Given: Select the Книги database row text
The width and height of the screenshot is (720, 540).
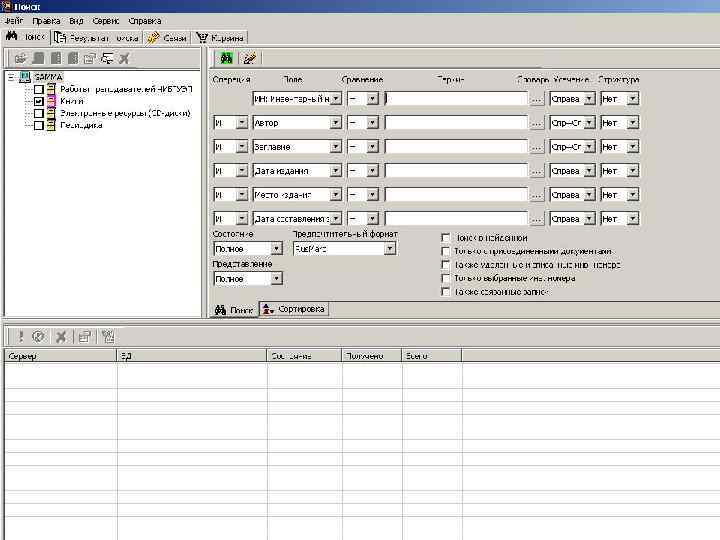Looking at the screenshot, I should click(x=72, y=101).
